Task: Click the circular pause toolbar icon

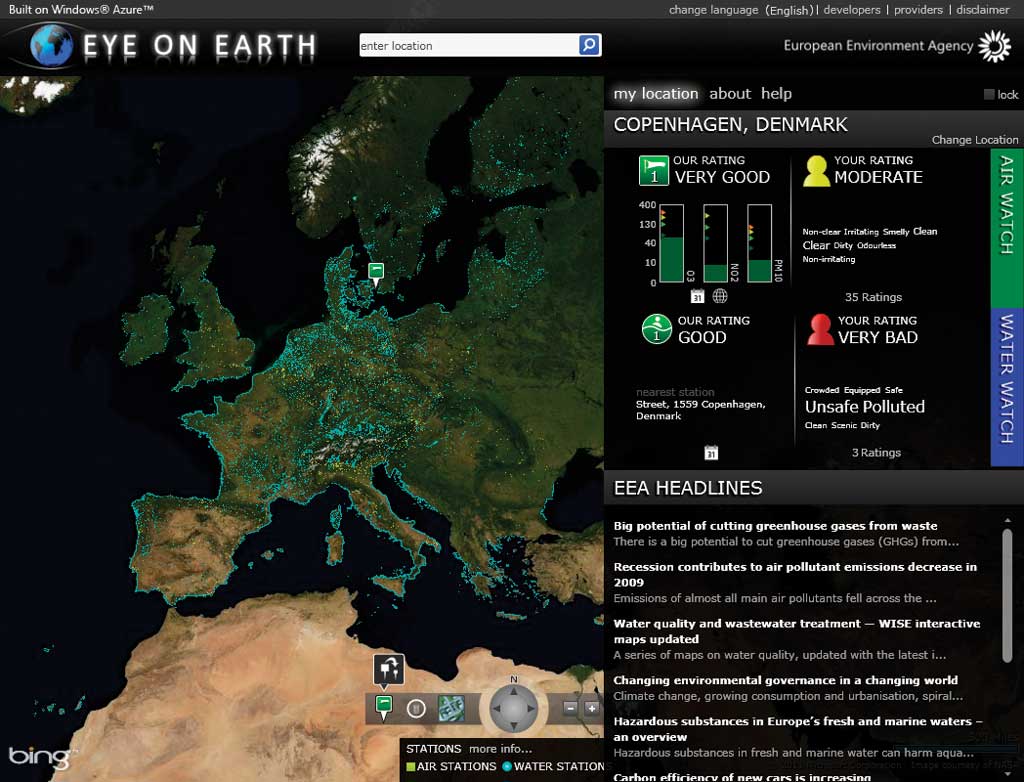Action: [416, 709]
